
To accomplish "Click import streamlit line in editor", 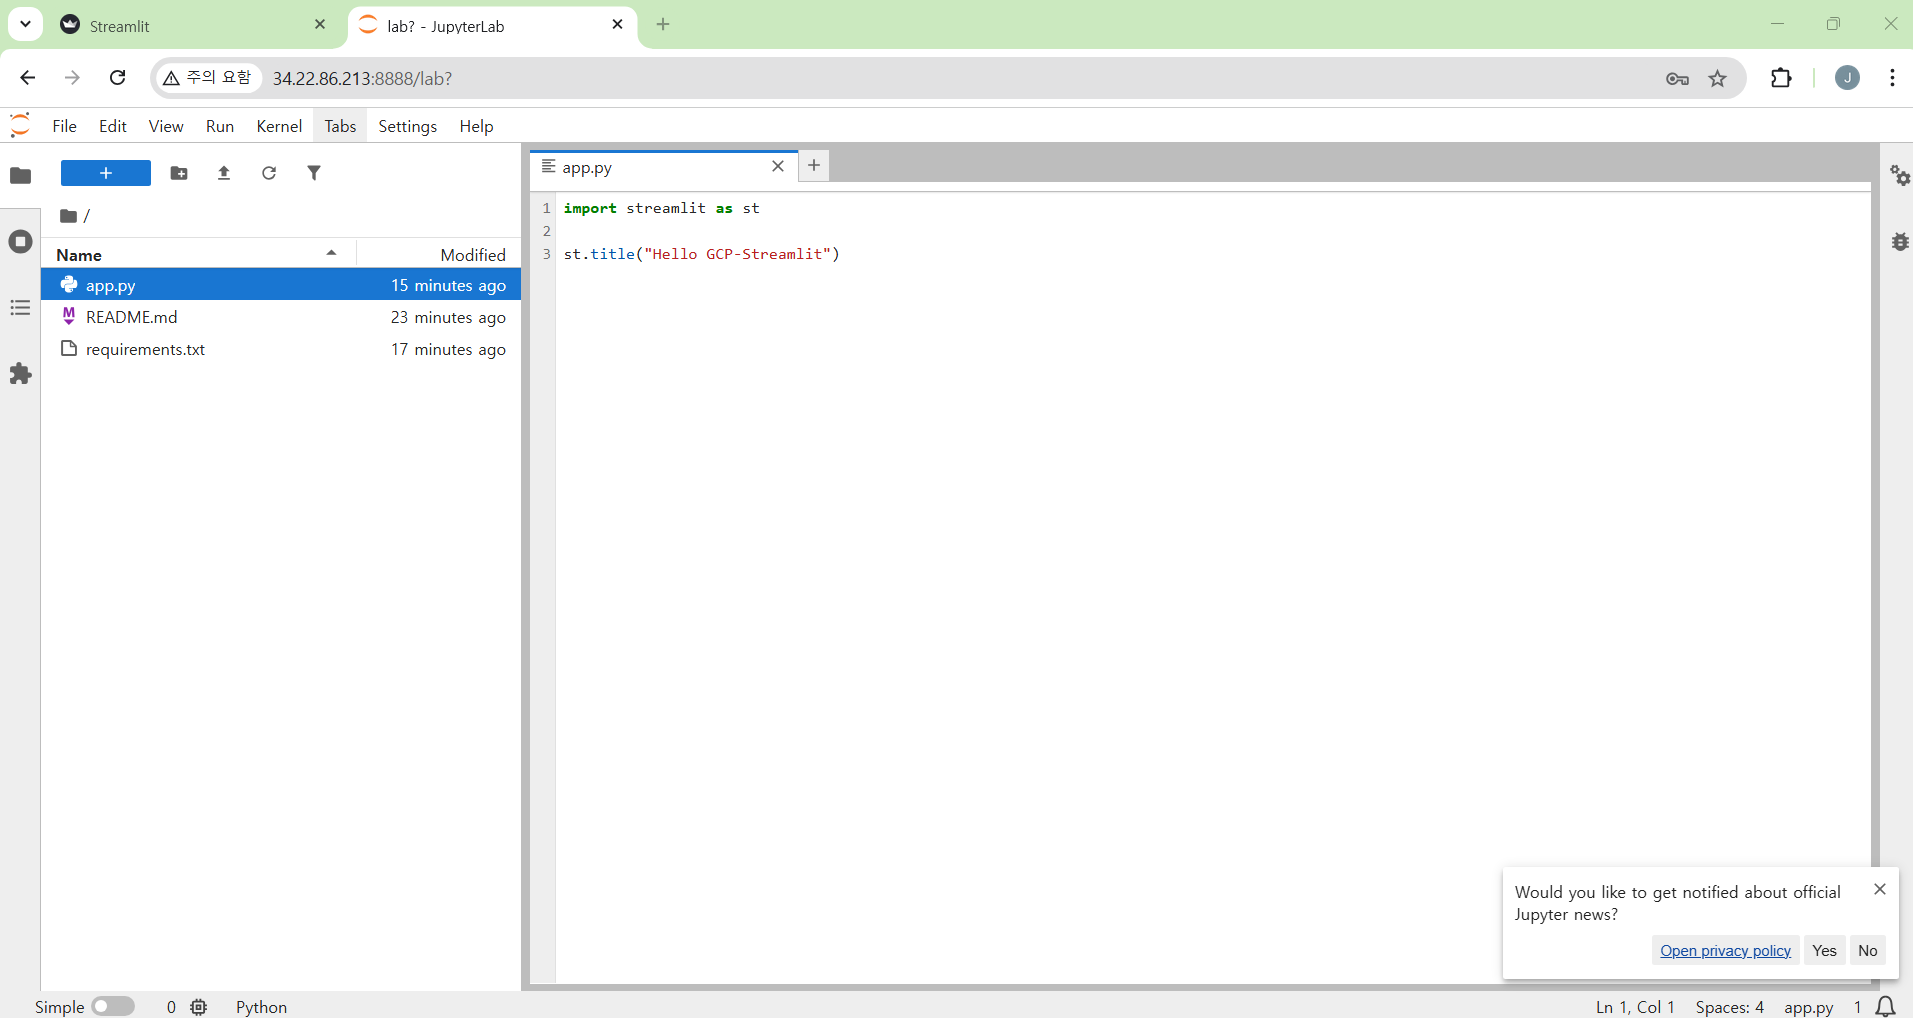I will [x=661, y=208].
